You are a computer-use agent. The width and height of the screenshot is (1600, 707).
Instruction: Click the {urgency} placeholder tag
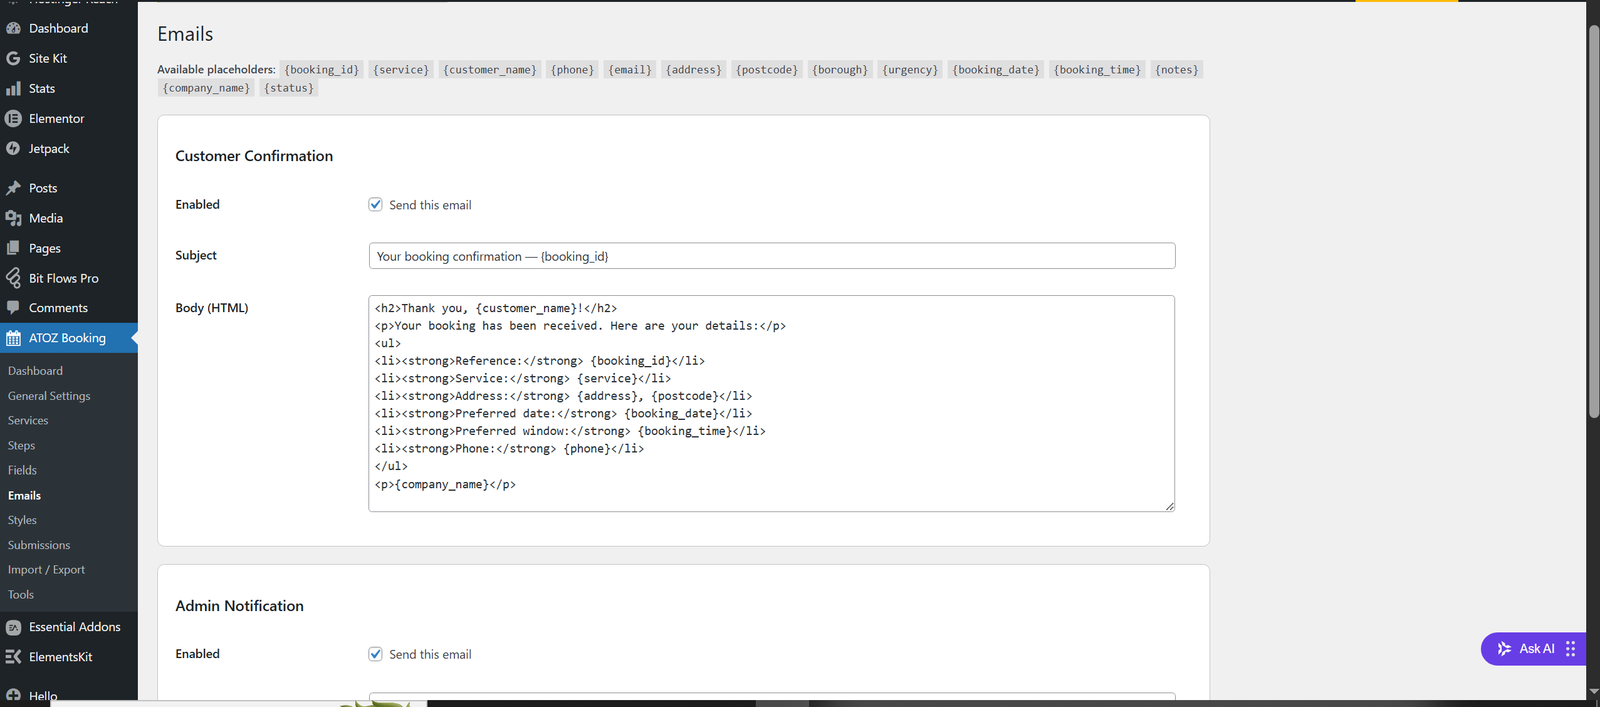[x=910, y=70]
